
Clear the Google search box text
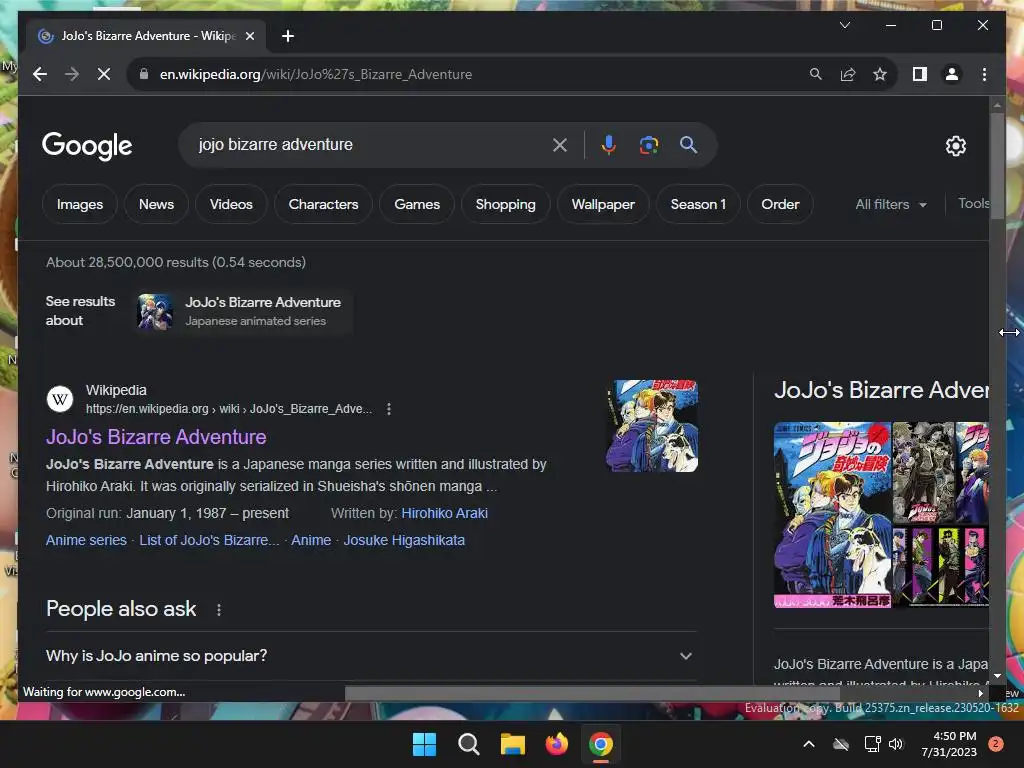[x=560, y=145]
